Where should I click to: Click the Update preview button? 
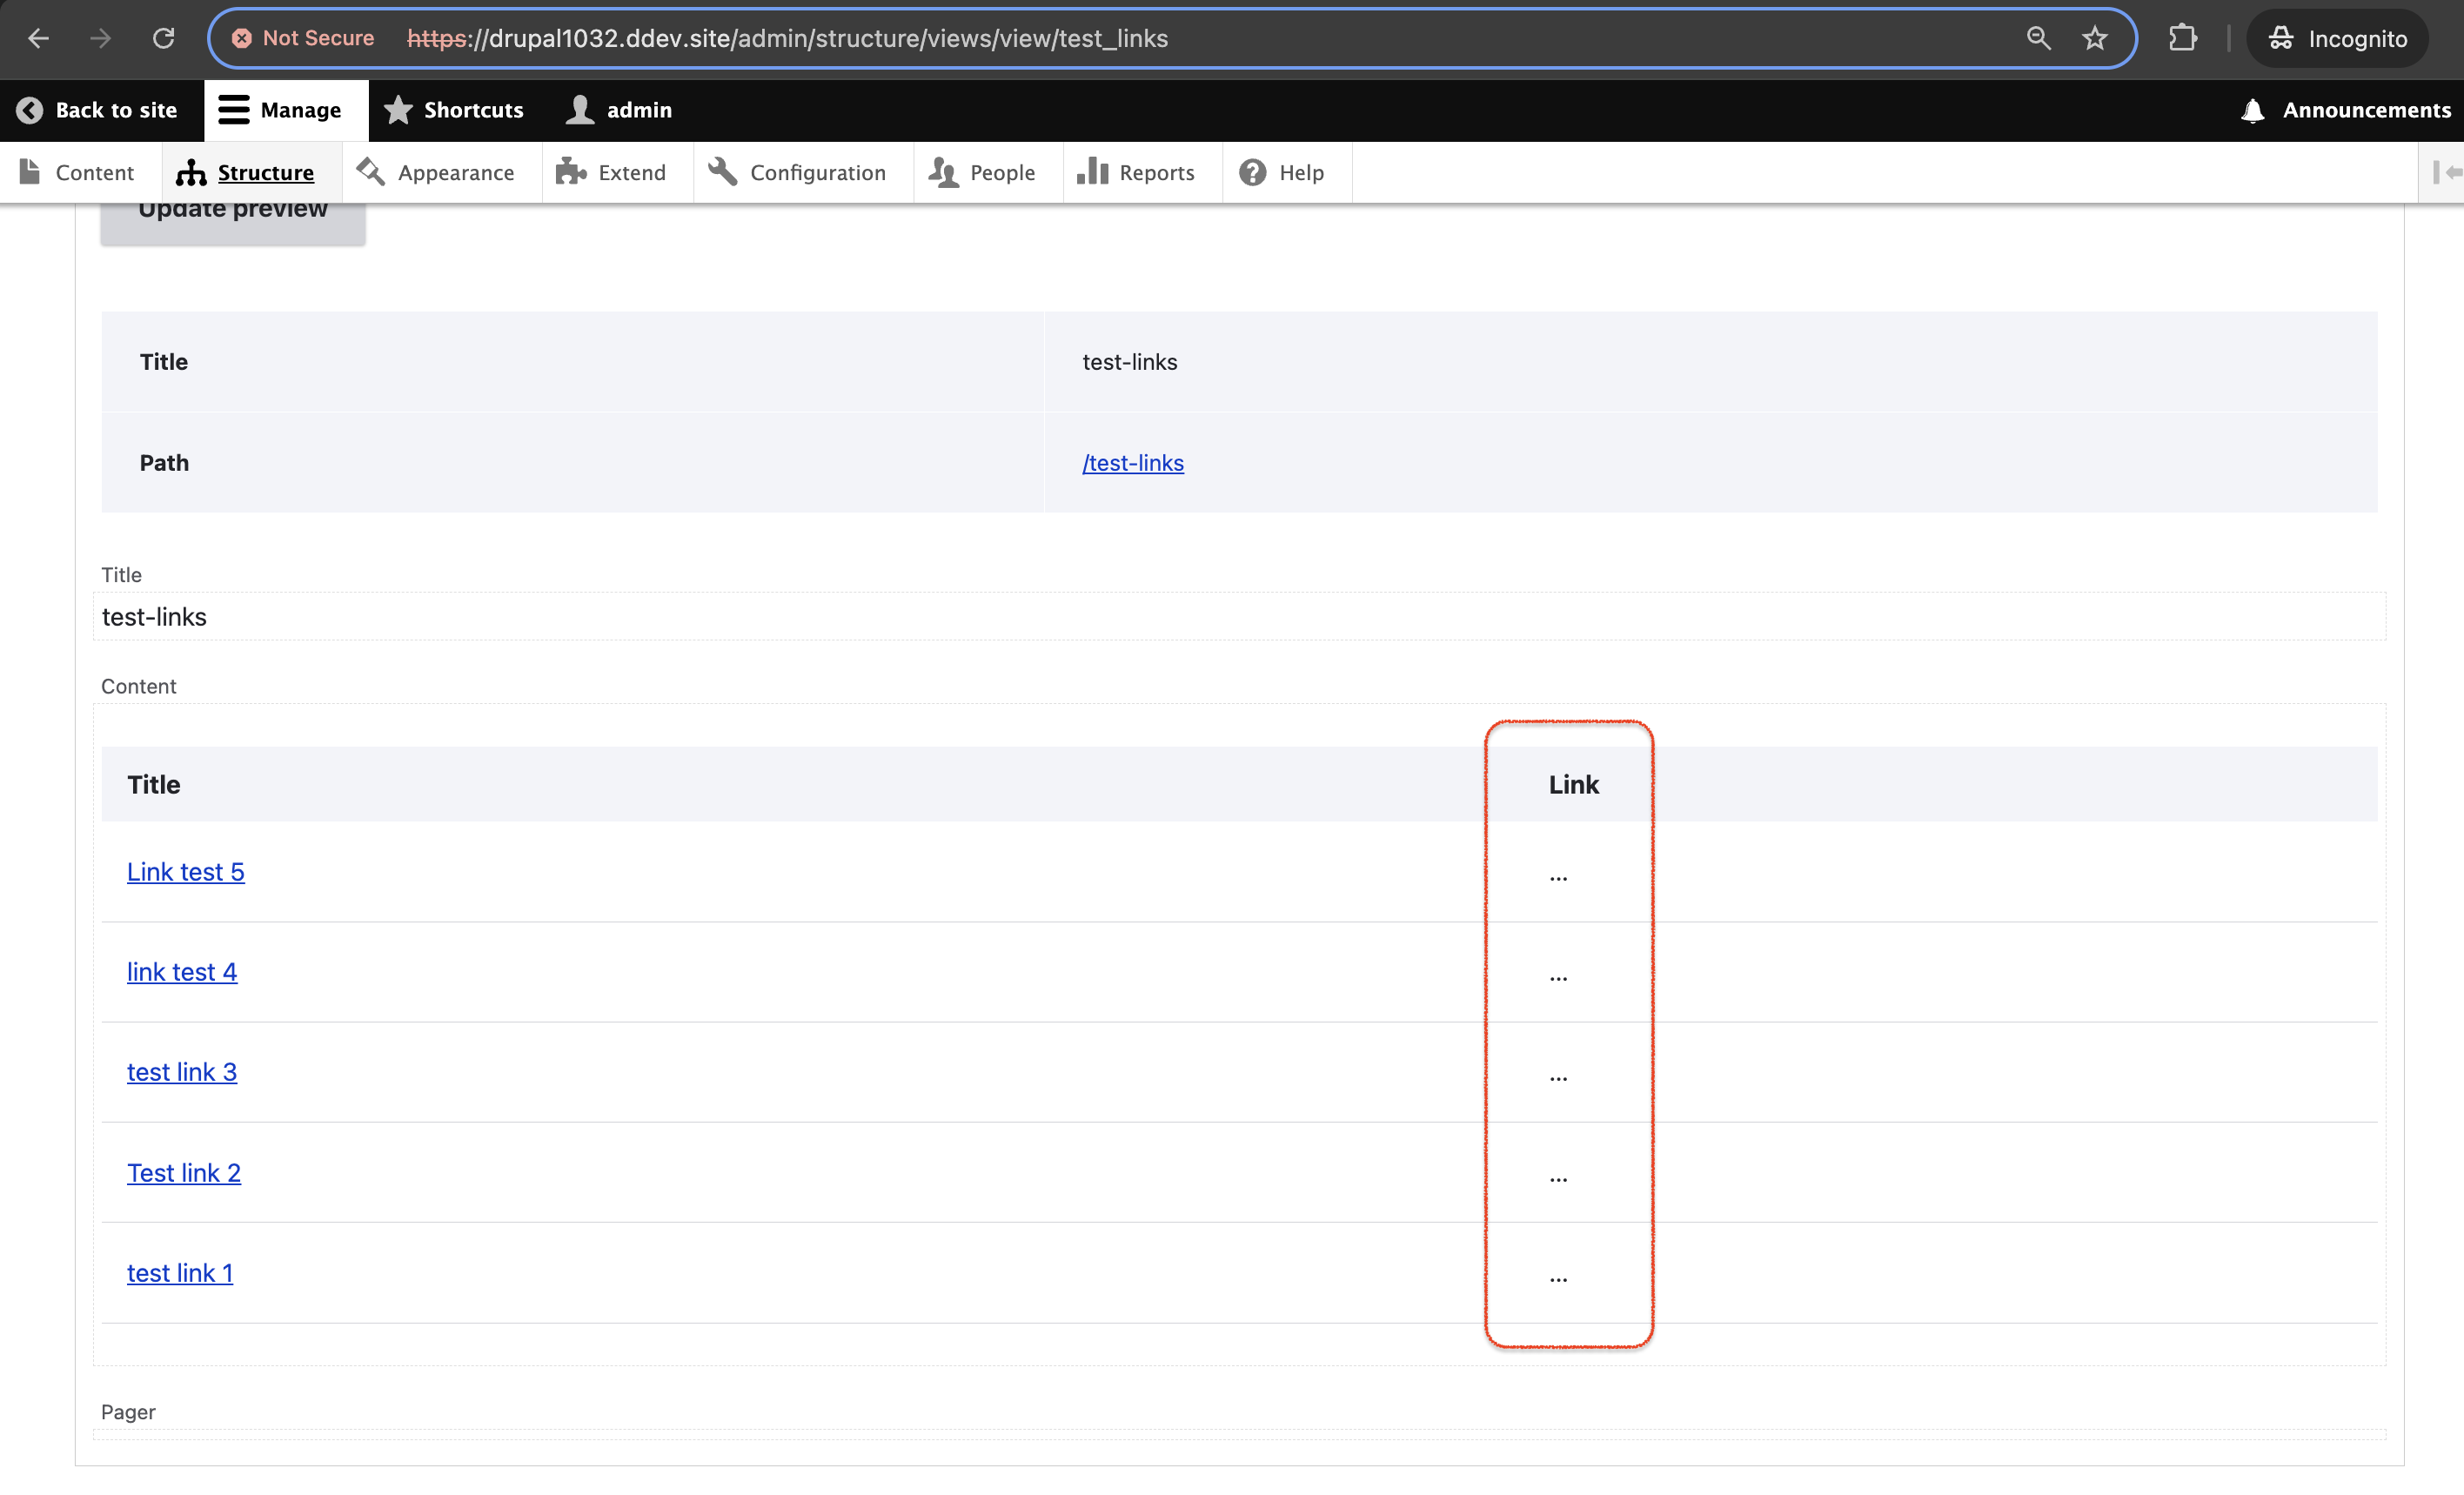[x=232, y=213]
